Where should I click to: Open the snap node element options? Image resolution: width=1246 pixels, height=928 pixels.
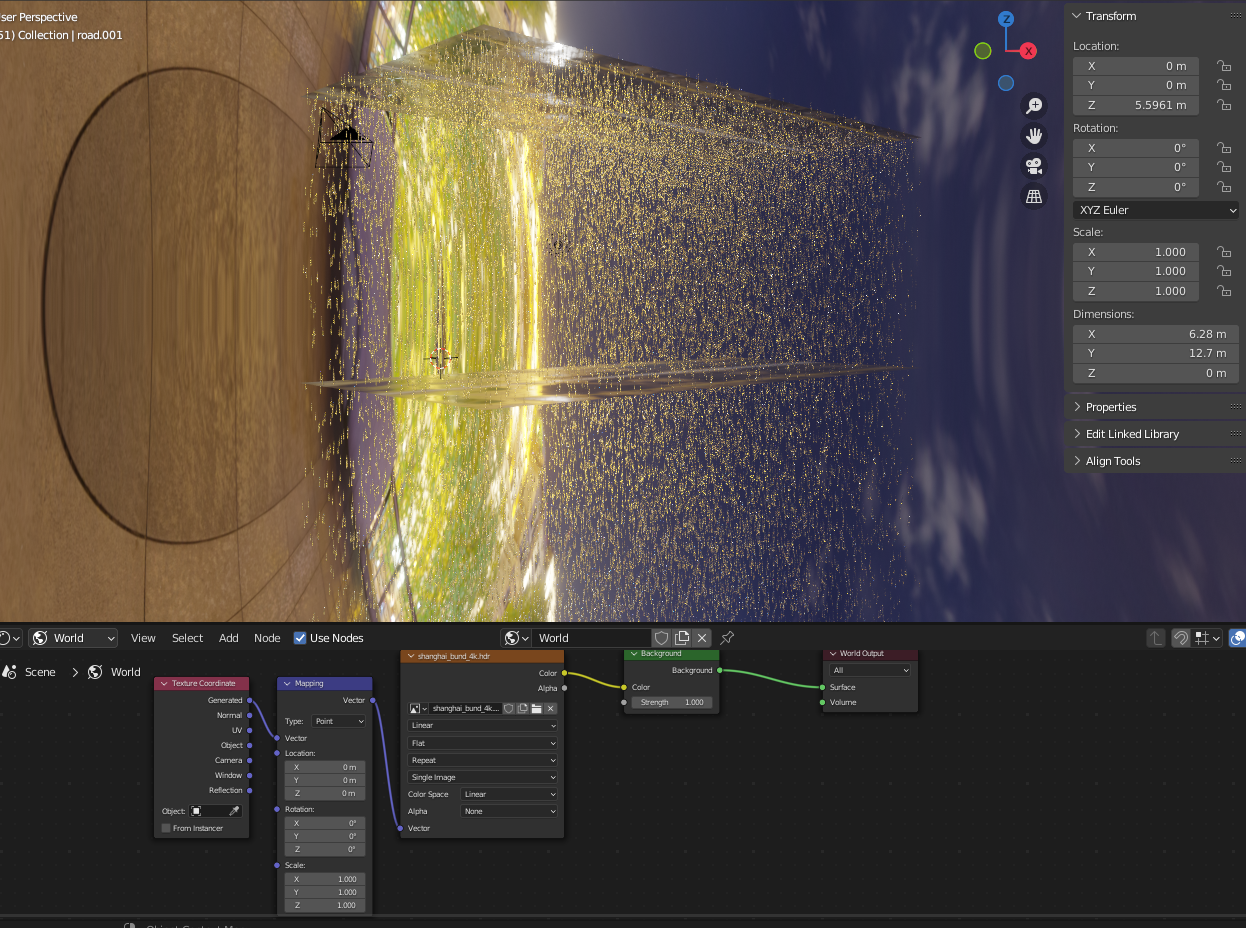tap(1208, 638)
